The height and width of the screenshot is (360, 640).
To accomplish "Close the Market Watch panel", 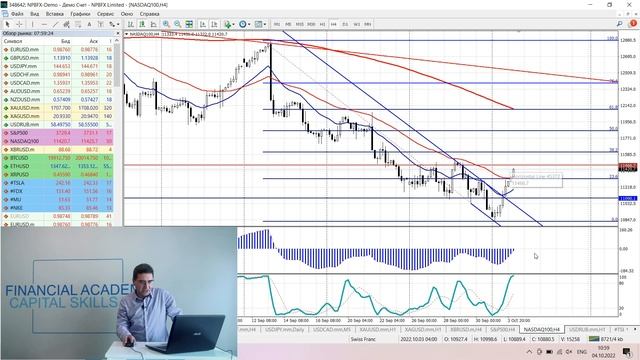I will pos(118,33).
